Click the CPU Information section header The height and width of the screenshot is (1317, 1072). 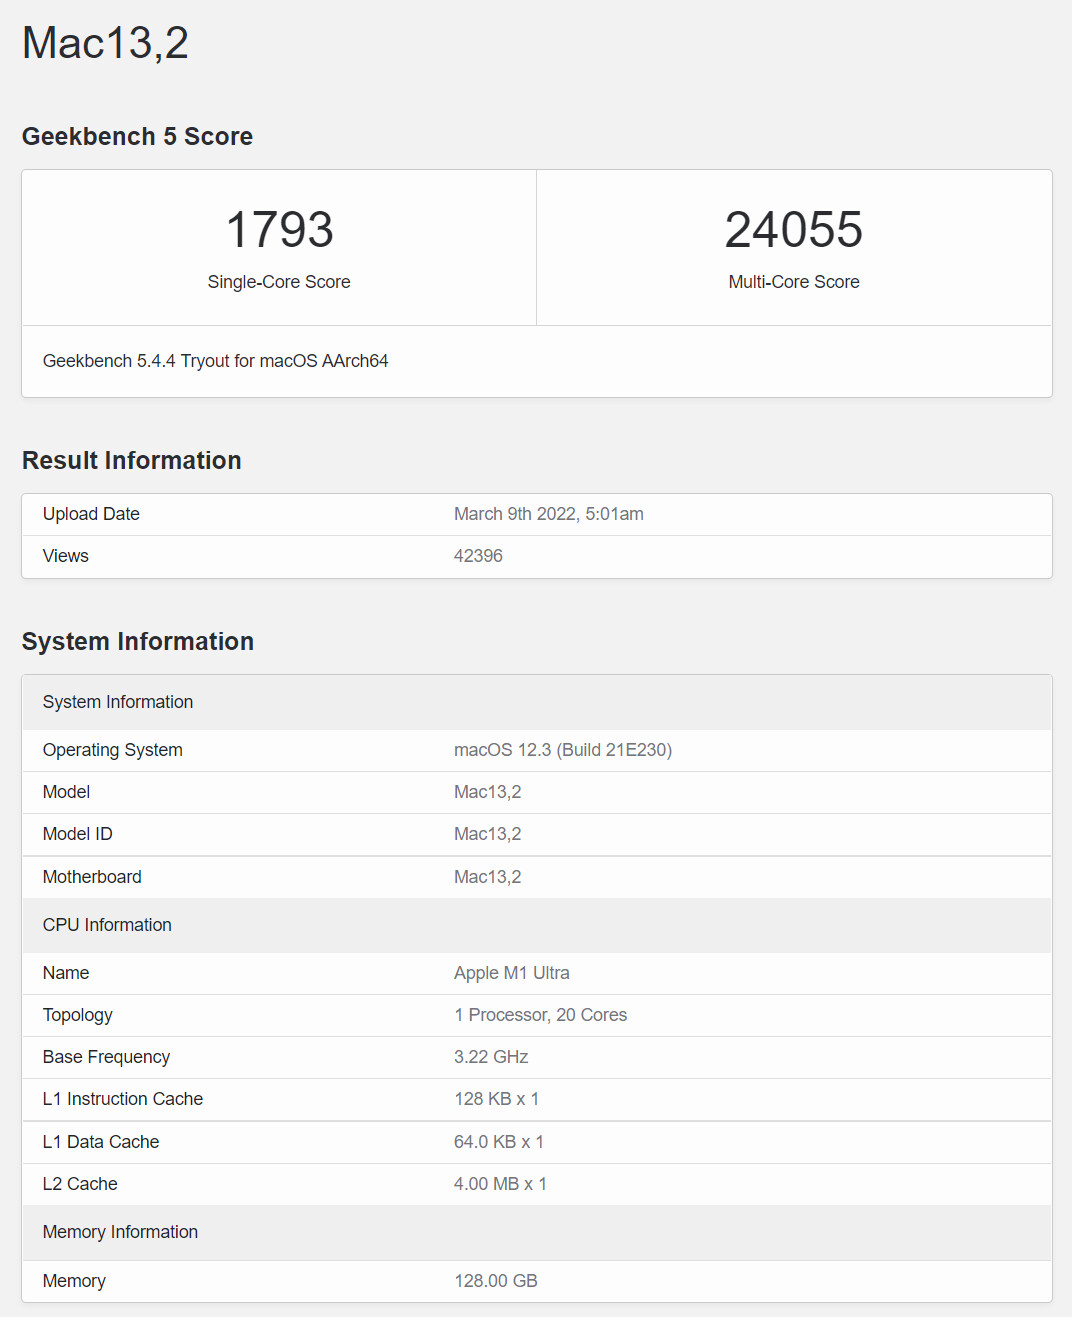tap(107, 925)
